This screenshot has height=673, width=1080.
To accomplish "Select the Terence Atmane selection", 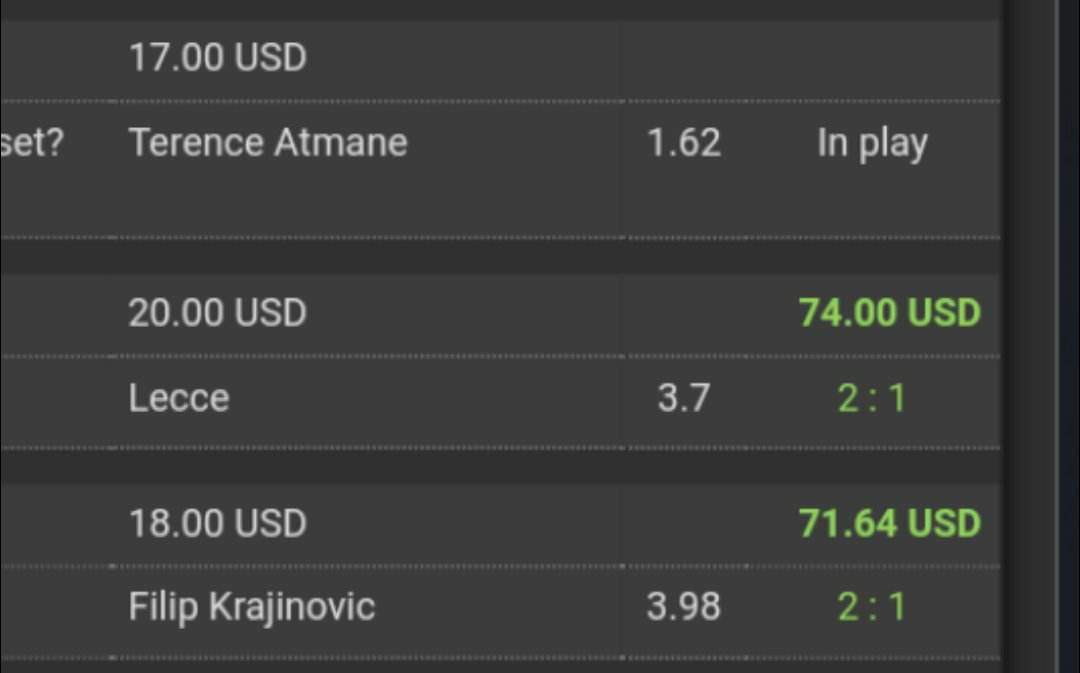I will coord(268,143).
